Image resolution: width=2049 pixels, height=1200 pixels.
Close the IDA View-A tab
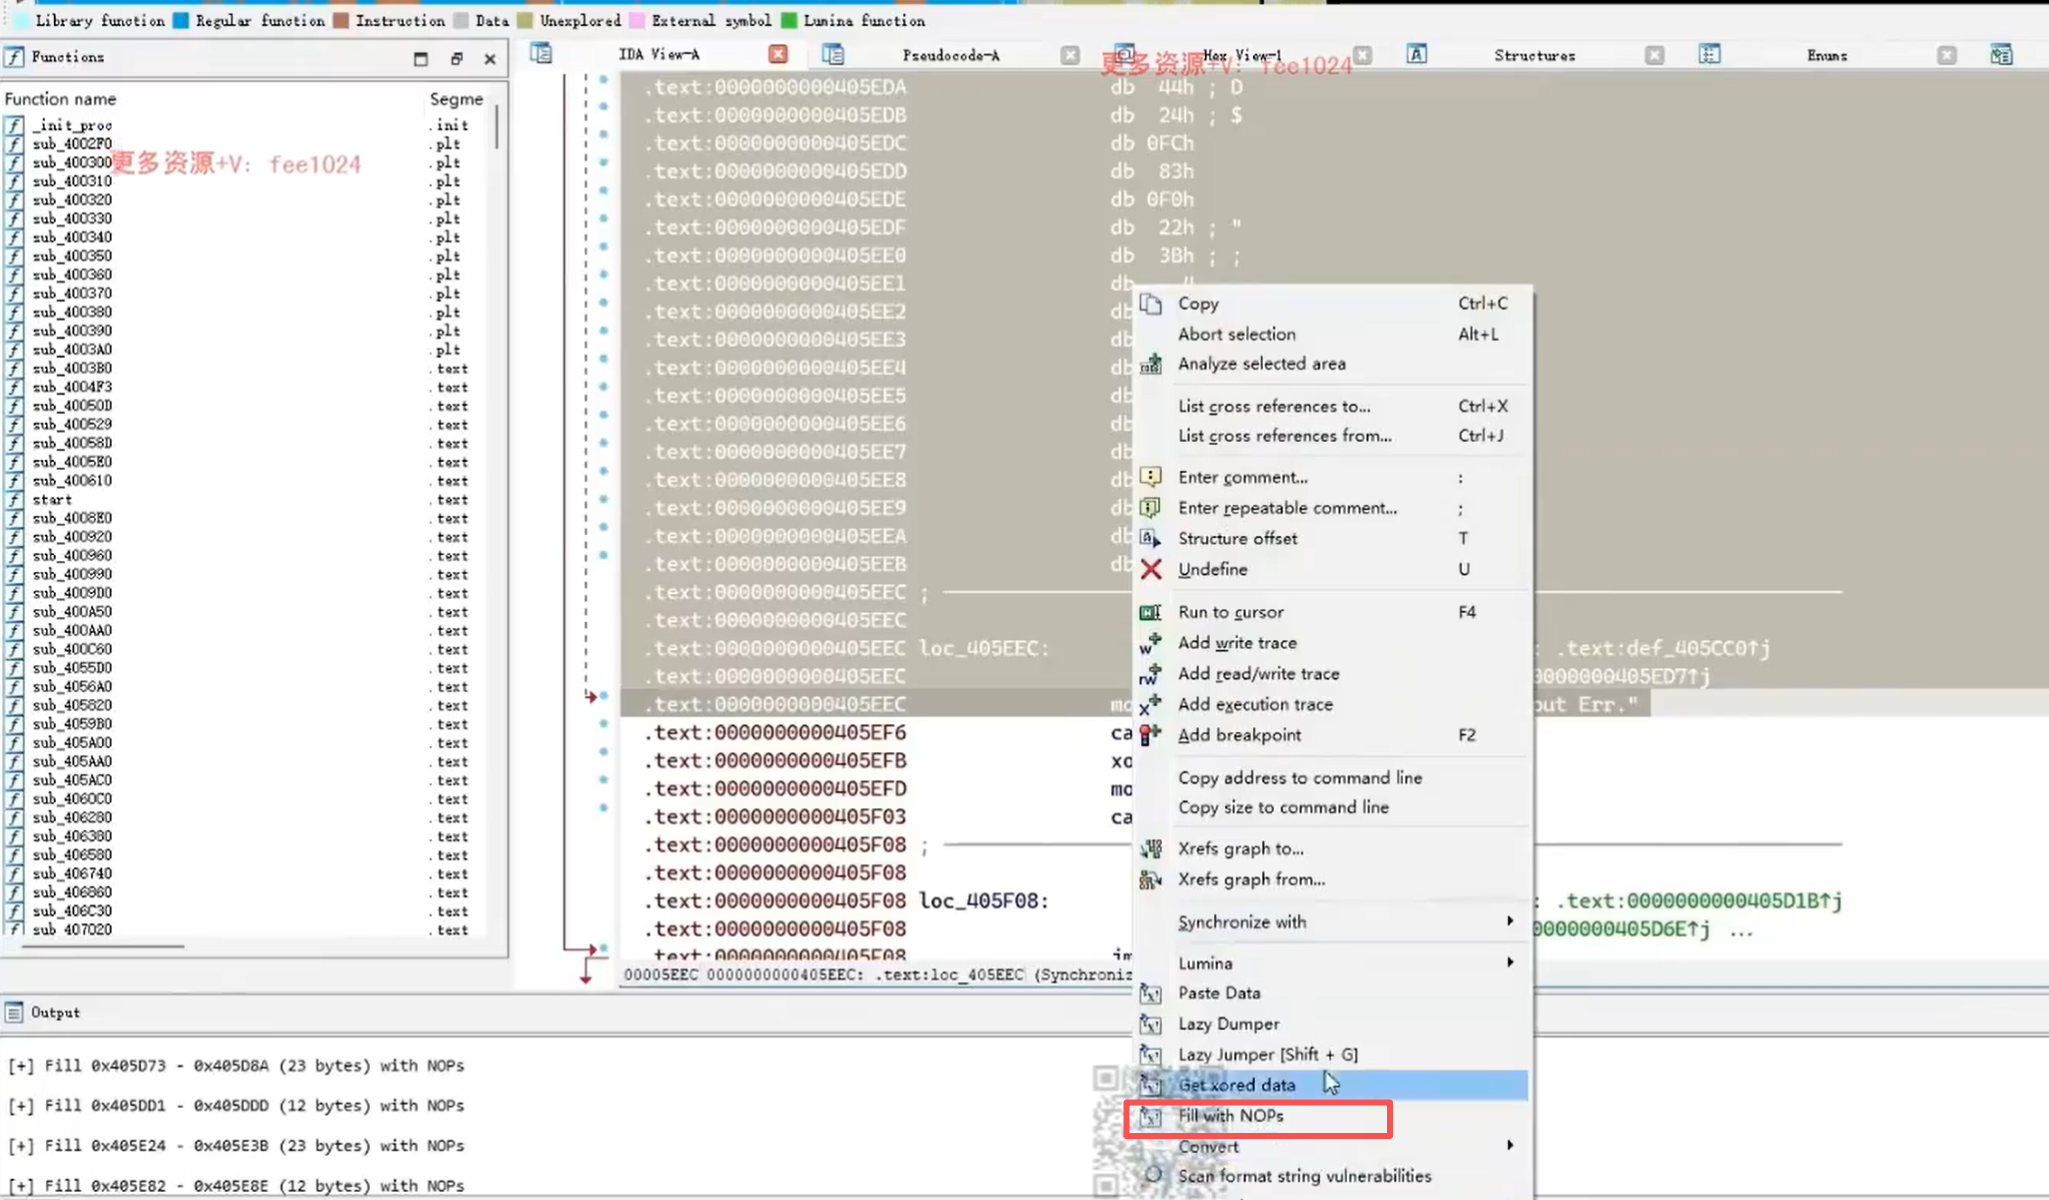pyautogui.click(x=778, y=54)
